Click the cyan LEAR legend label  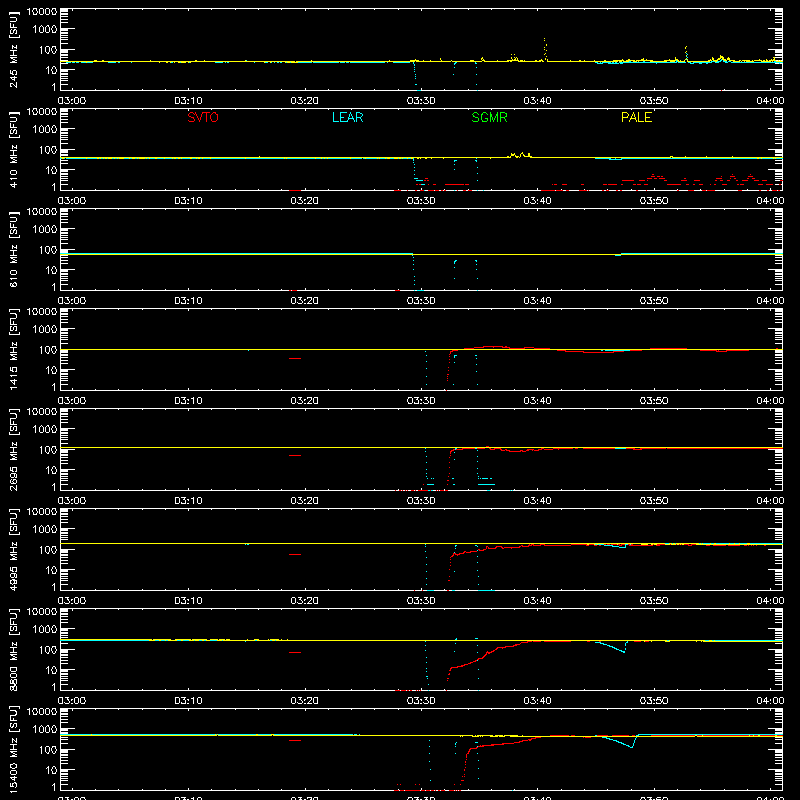point(347,117)
